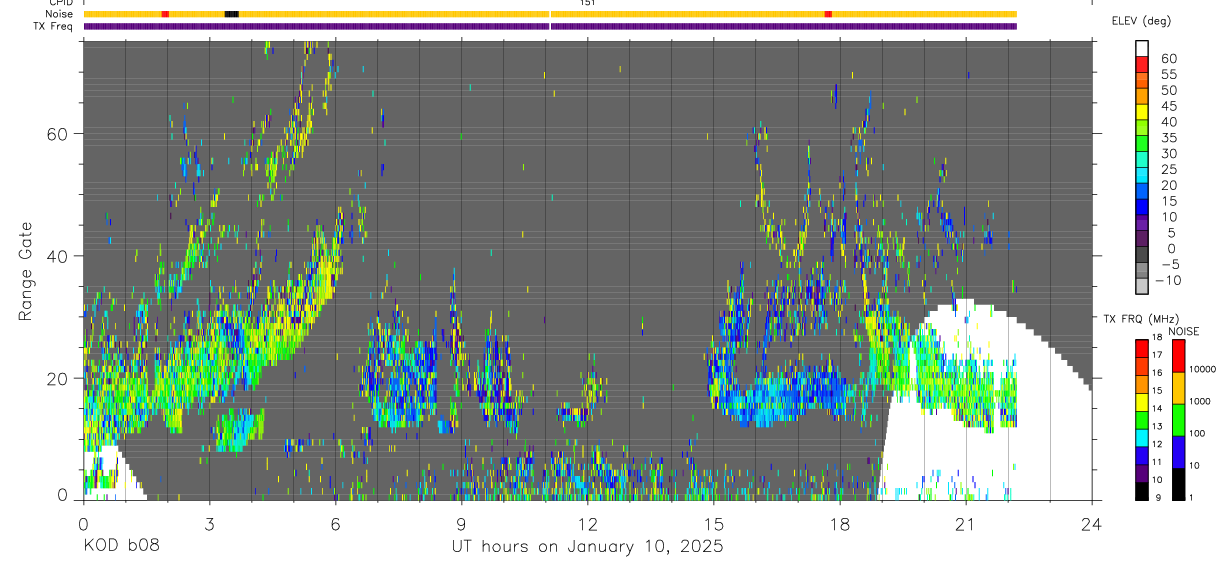This screenshot has width=1228, height=567.
Task: Click the cyan segment of TX FRQ colorbar
Action: click(1141, 438)
